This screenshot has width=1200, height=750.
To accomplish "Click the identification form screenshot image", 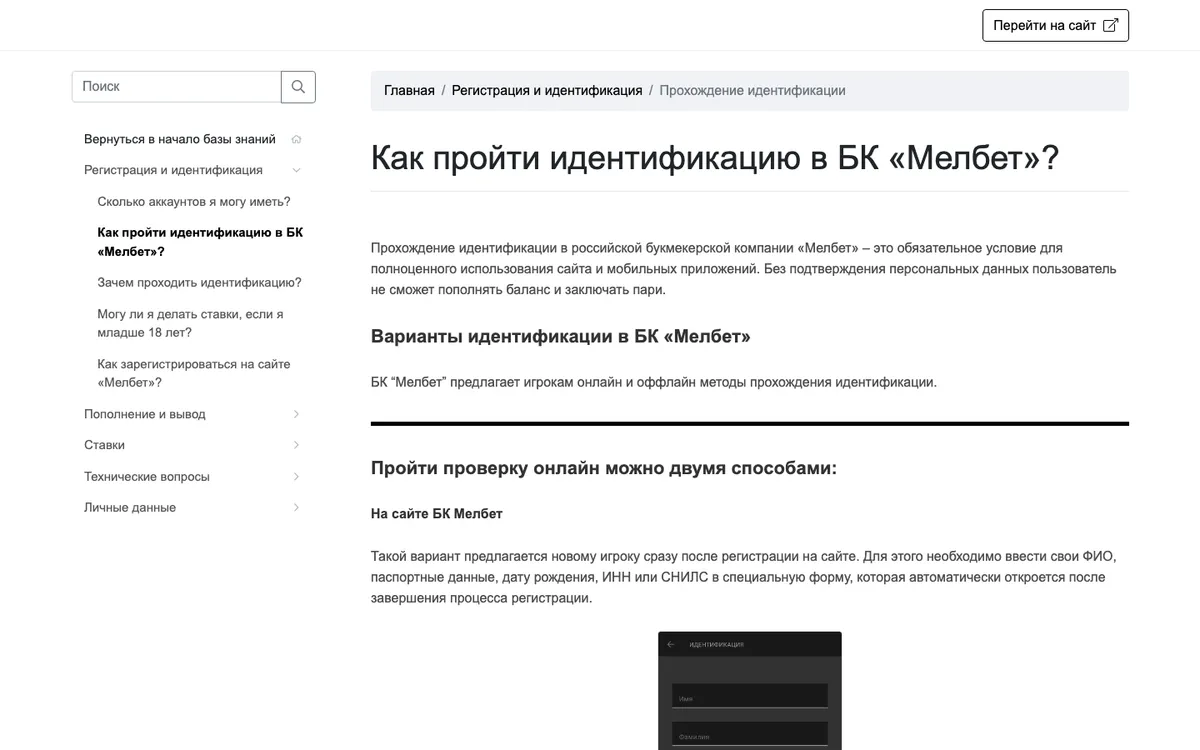I will tap(750, 691).
